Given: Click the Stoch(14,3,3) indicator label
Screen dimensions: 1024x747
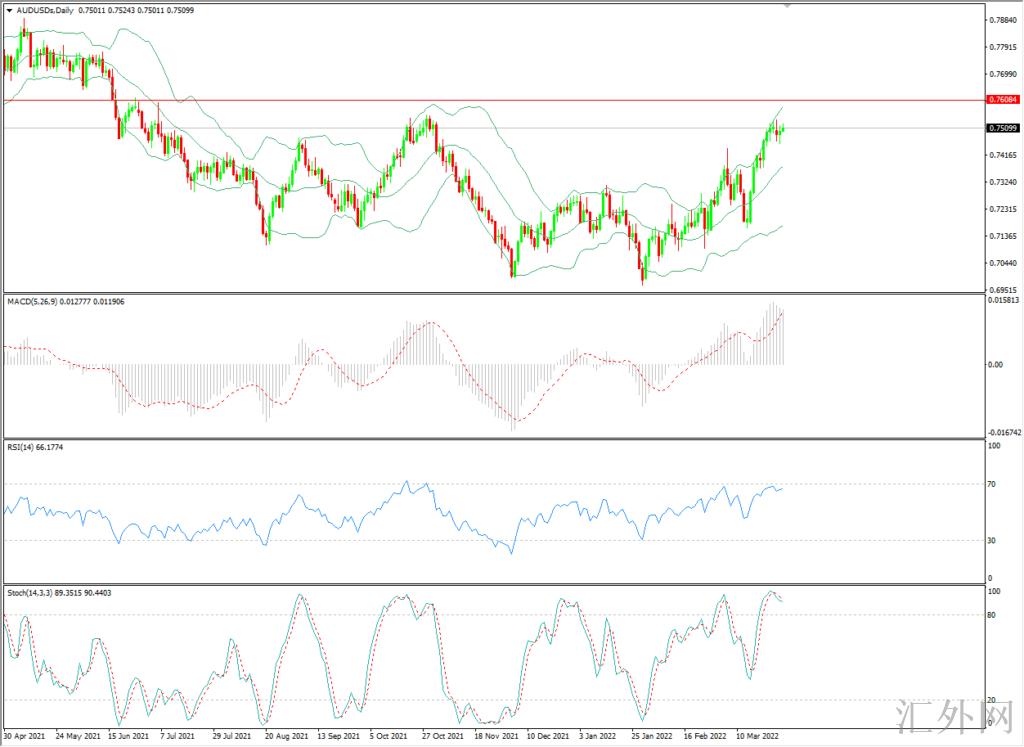Looking at the screenshot, I should click(58, 593).
